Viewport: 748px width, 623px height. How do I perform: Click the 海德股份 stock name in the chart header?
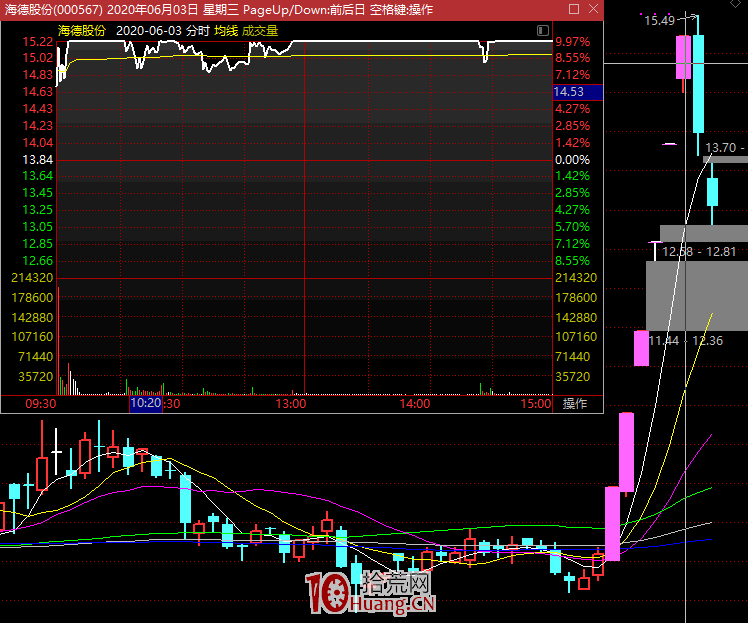pos(82,31)
